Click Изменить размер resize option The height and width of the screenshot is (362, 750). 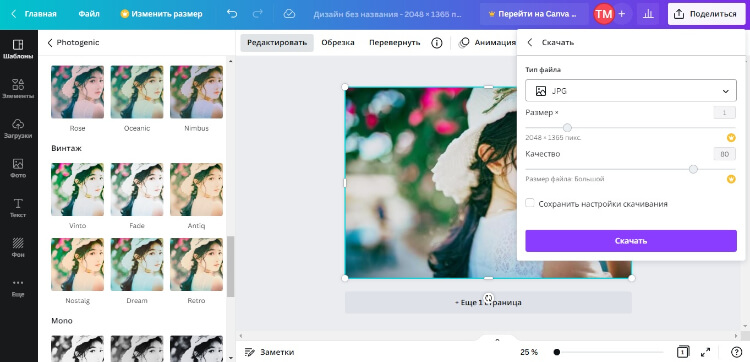pyautogui.click(x=161, y=14)
